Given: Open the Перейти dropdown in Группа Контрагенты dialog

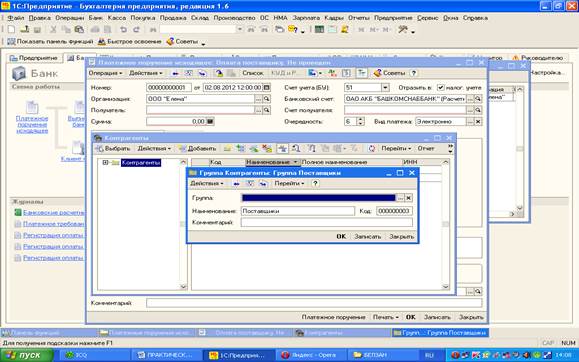Looking at the screenshot, I should [289, 184].
